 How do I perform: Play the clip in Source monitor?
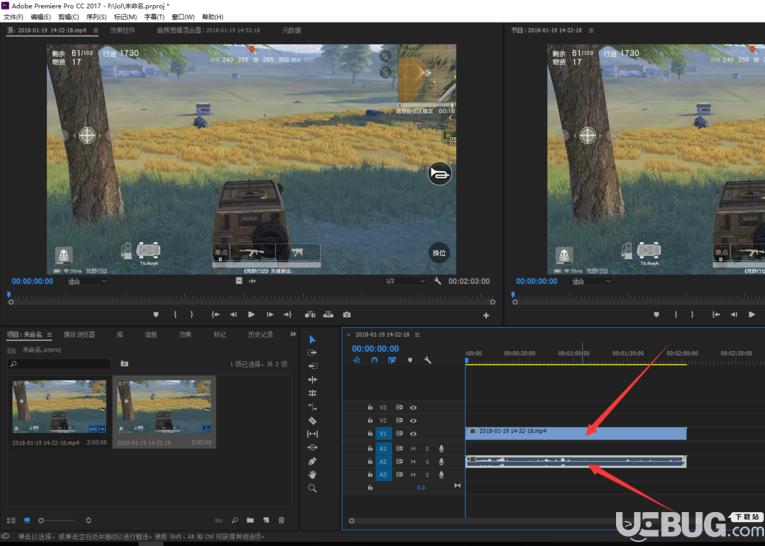pos(251,315)
